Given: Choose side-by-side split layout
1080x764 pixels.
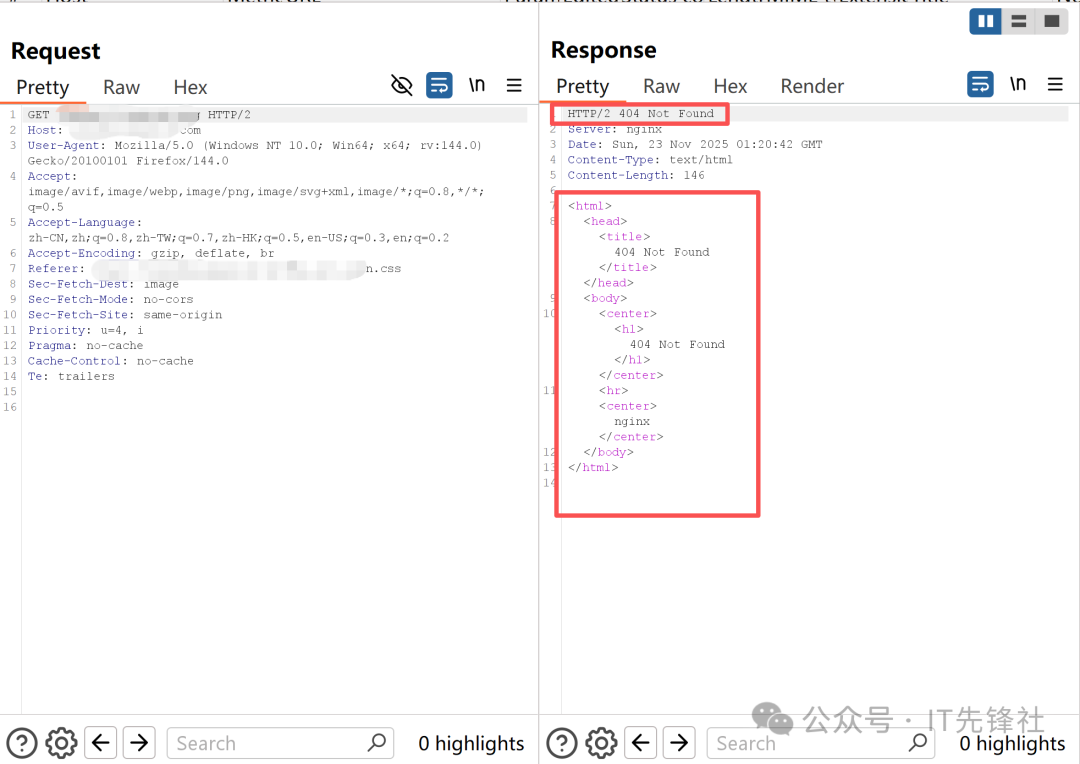Looking at the screenshot, I should 986,21.
